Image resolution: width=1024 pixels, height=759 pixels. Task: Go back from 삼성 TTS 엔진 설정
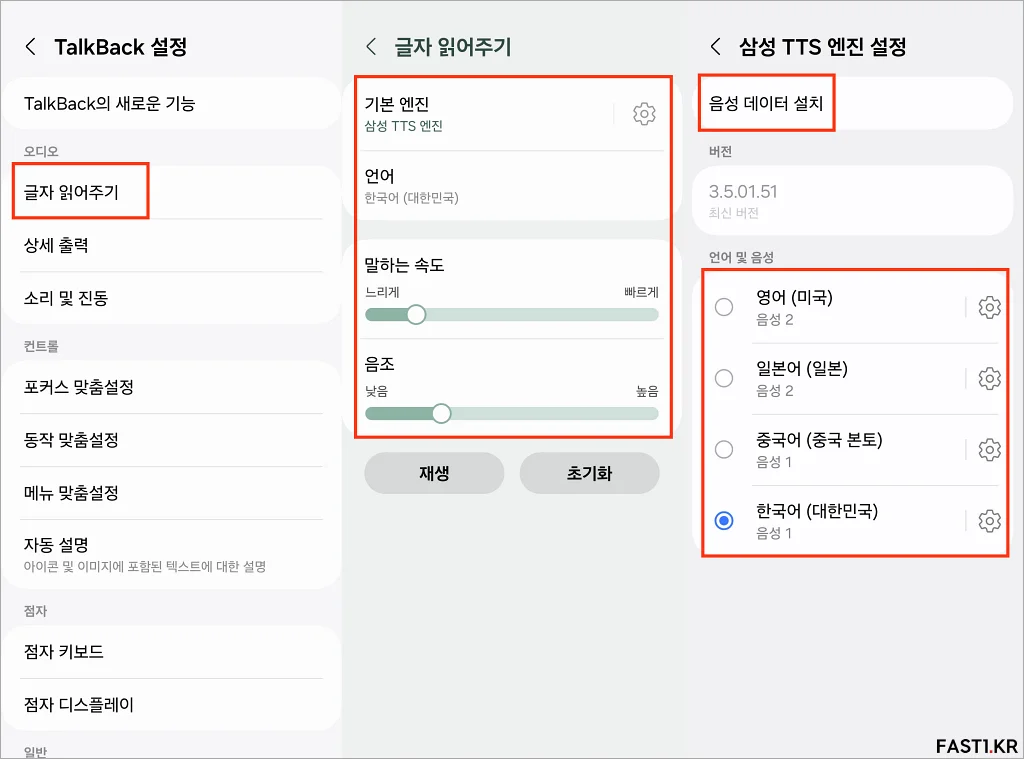pos(715,46)
